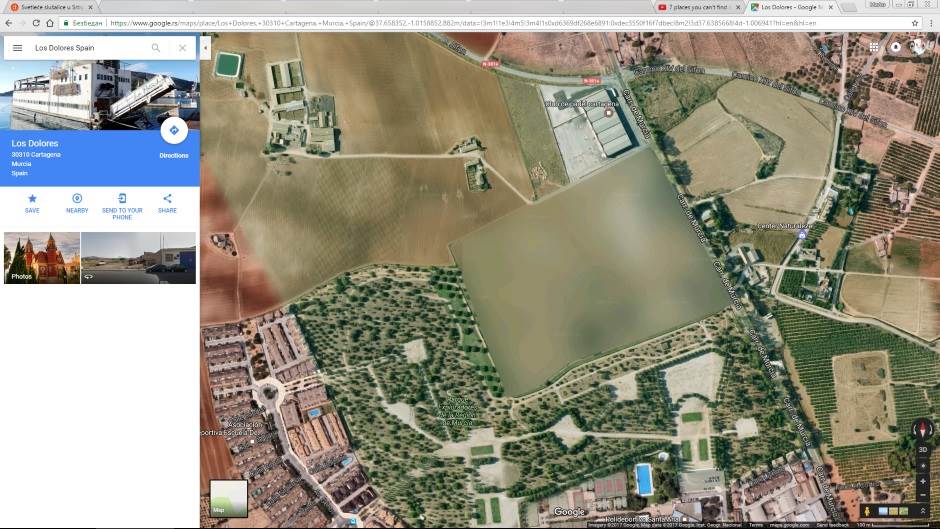
Task: Click the Nearby icon
Action: 77,199
